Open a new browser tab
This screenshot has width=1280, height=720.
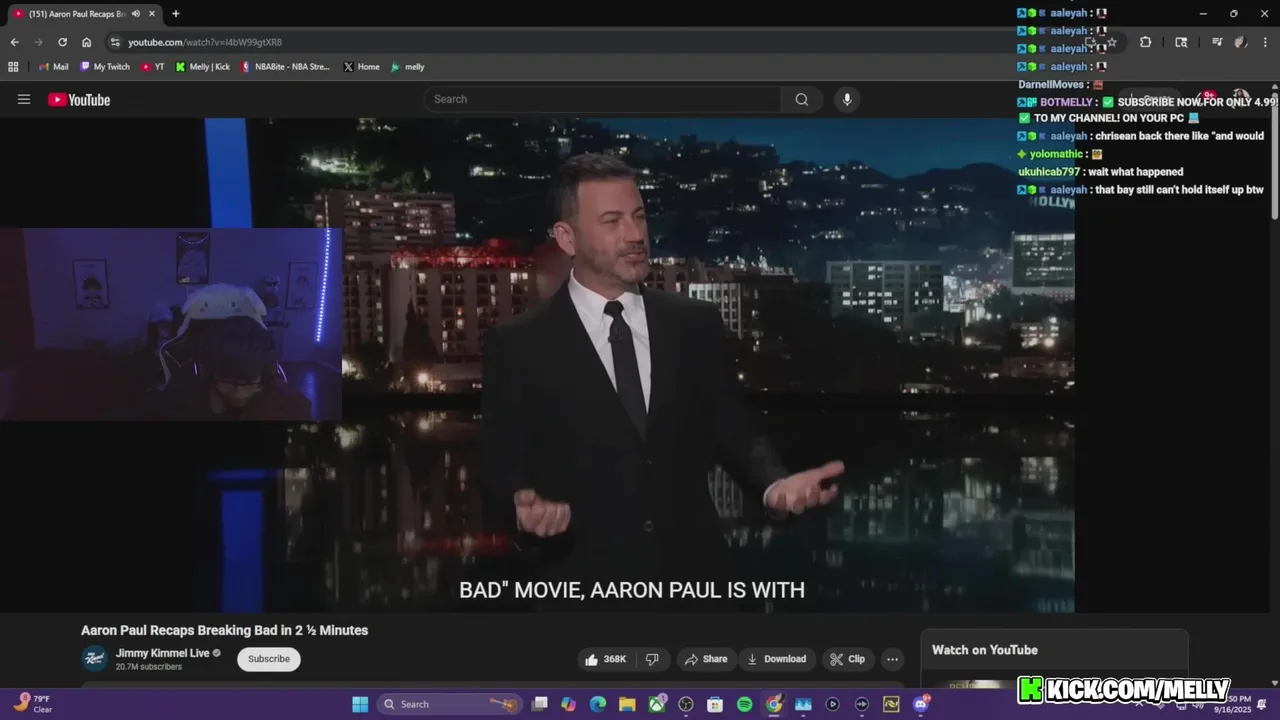coord(176,14)
